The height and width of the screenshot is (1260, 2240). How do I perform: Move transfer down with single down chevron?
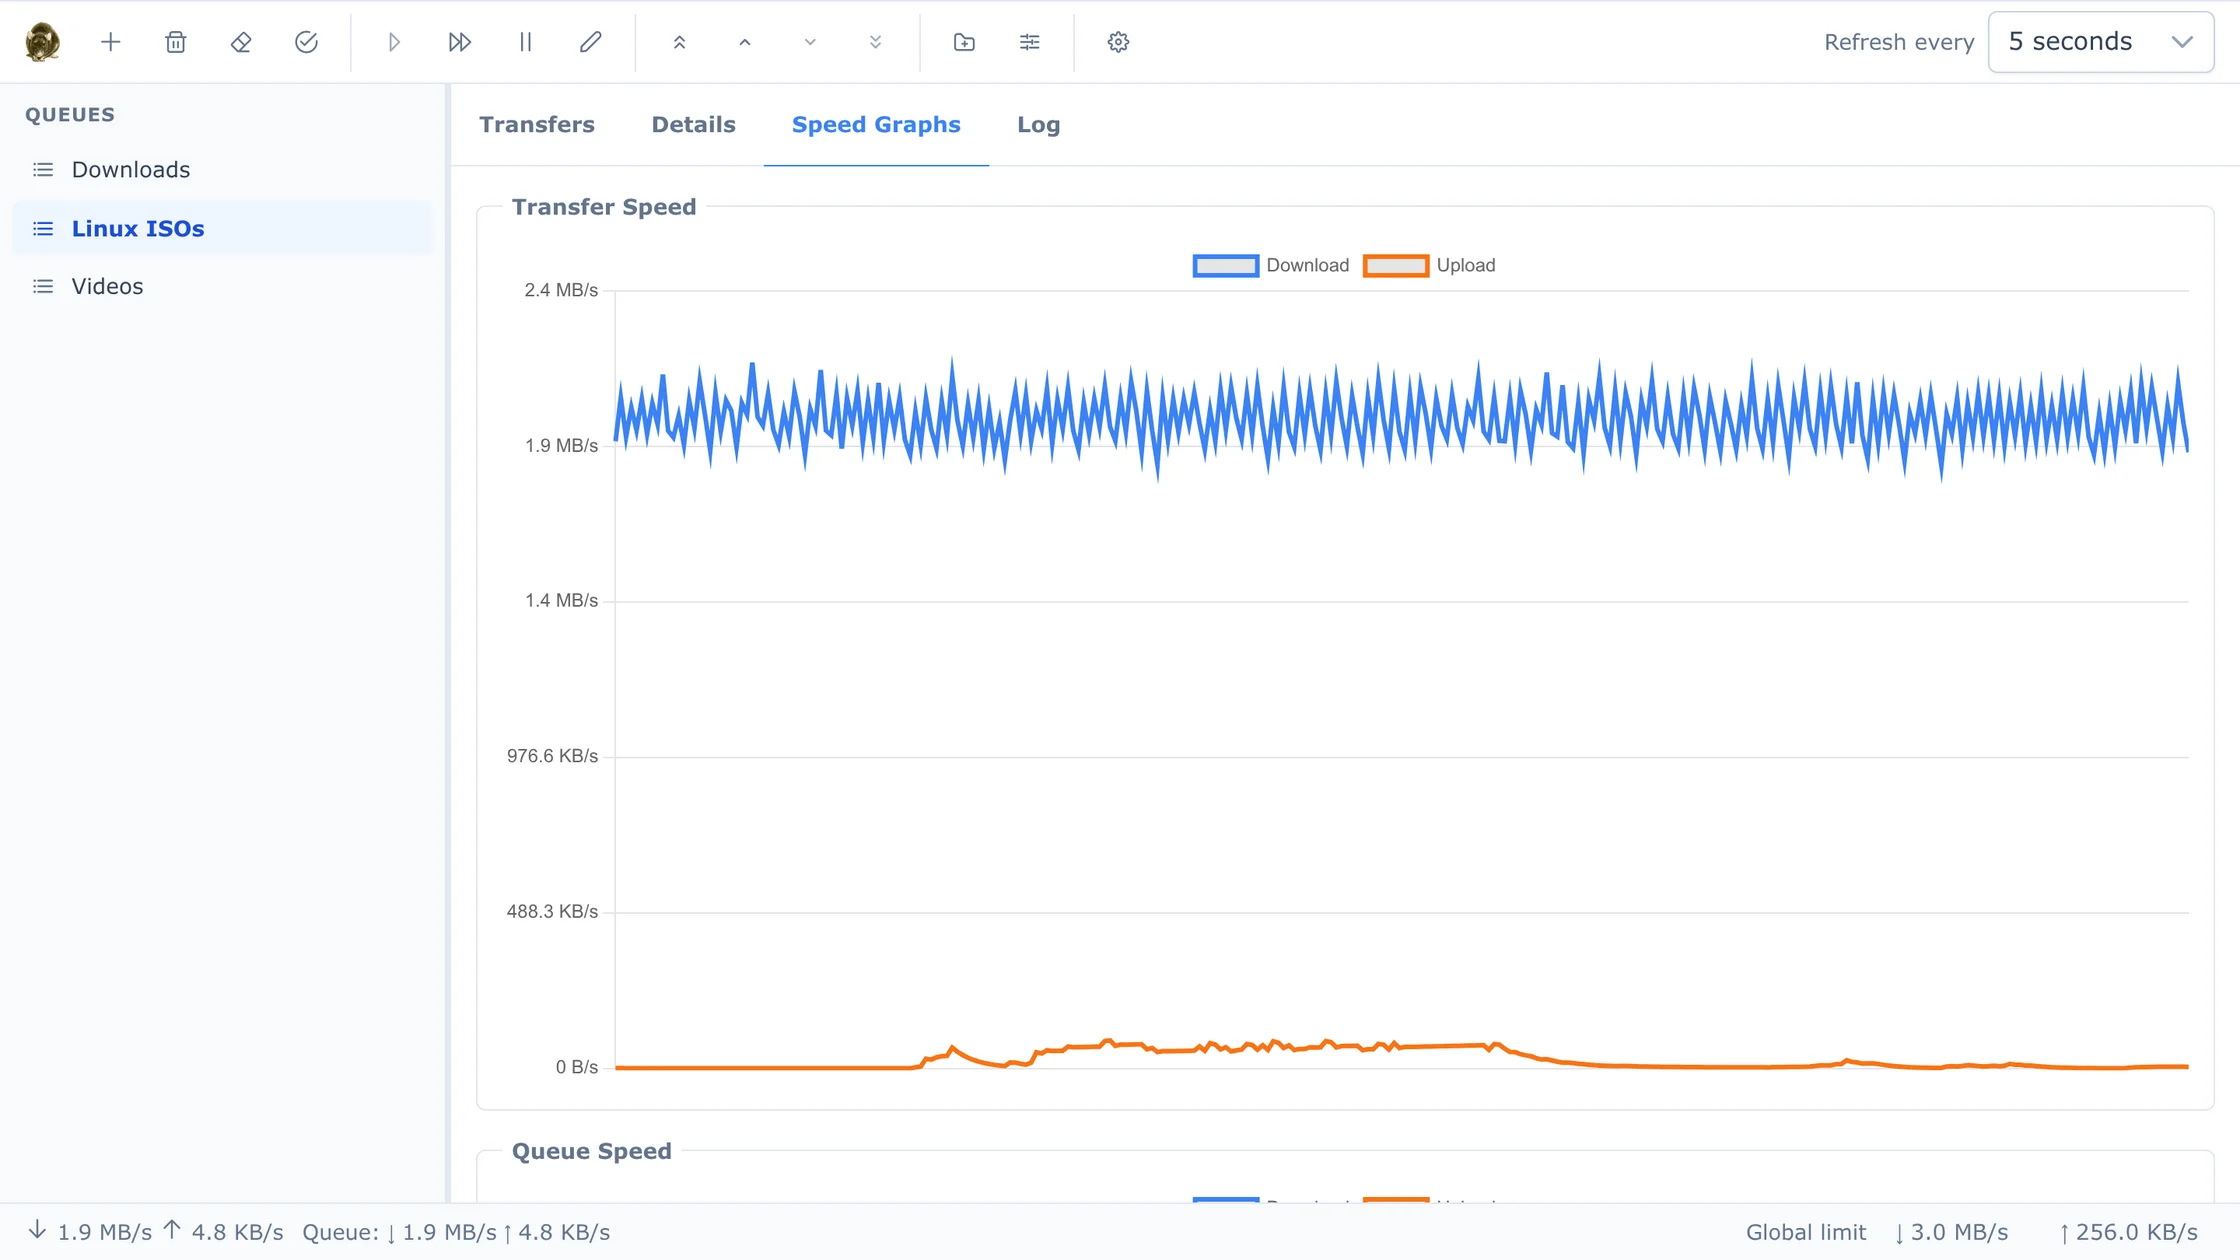(x=810, y=42)
